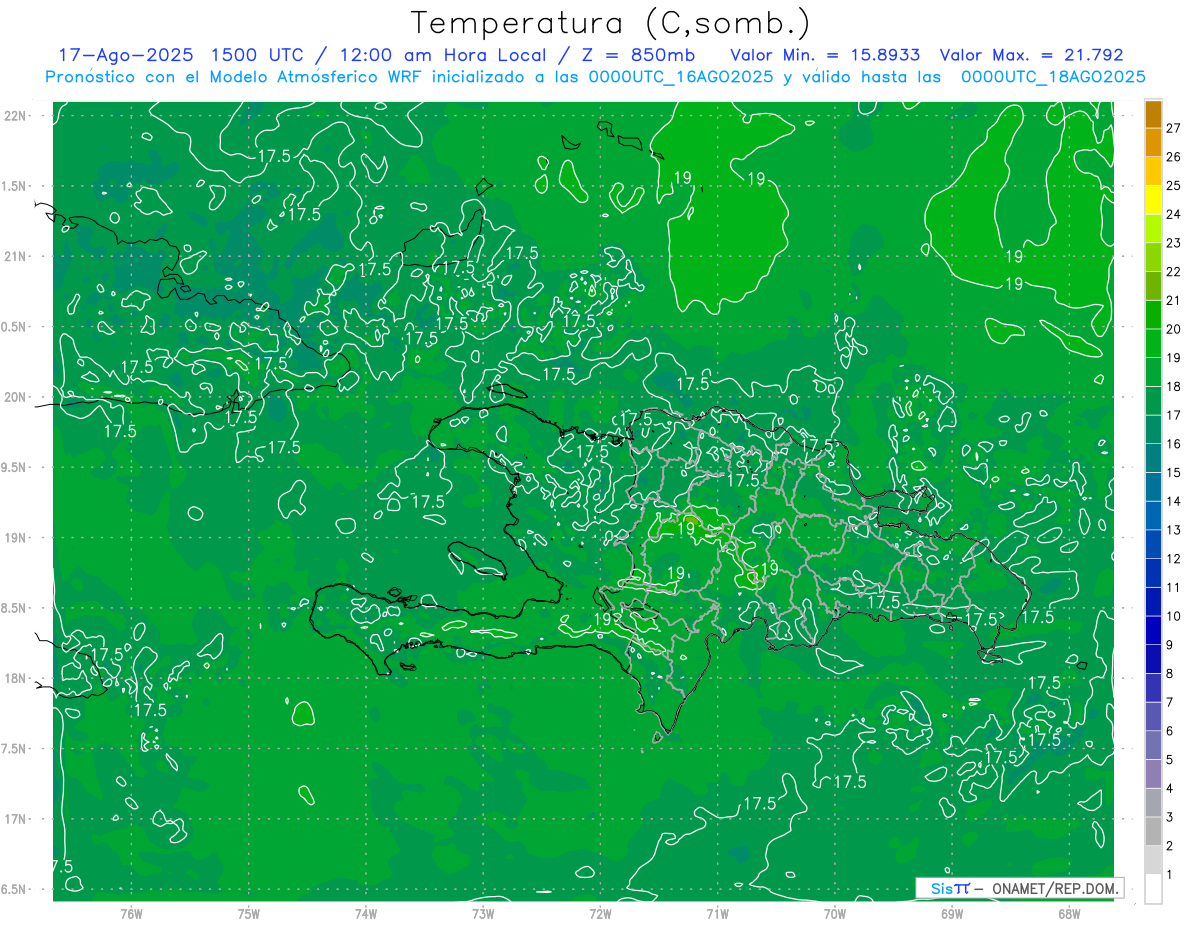Click the "22N" latitude axis label
This screenshot has width=1200, height=927.
[x=15, y=115]
